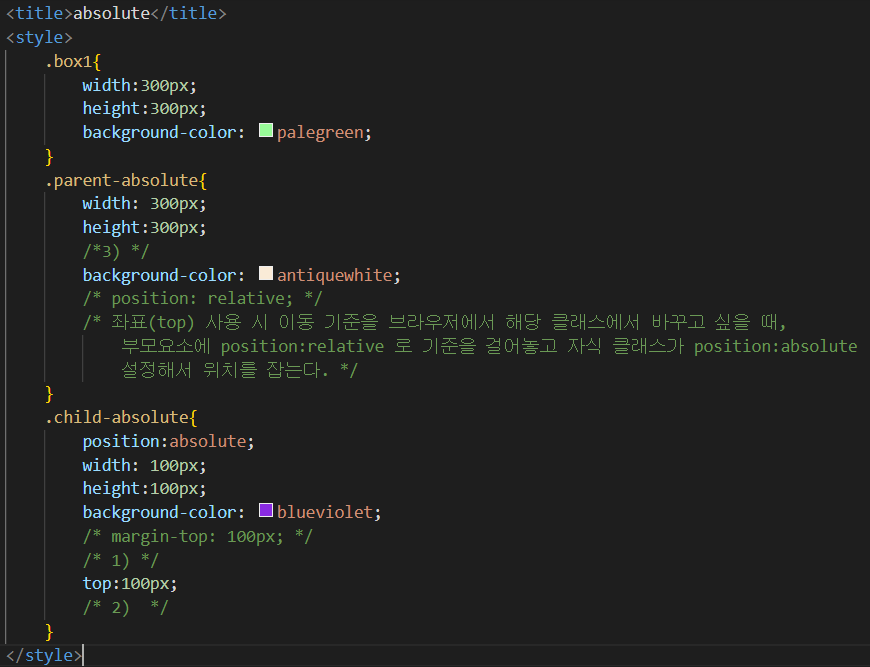The width and height of the screenshot is (870, 667).
Task: Click the position:absolute declaration
Action: point(169,442)
